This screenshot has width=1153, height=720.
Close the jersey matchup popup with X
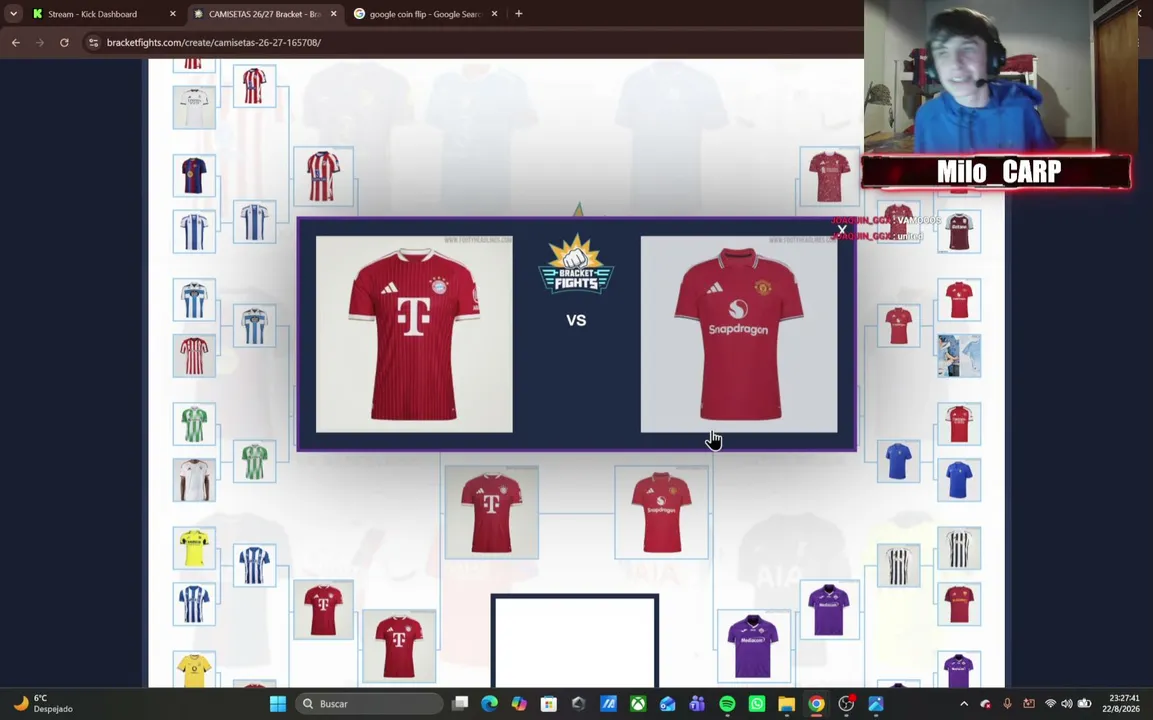click(842, 230)
